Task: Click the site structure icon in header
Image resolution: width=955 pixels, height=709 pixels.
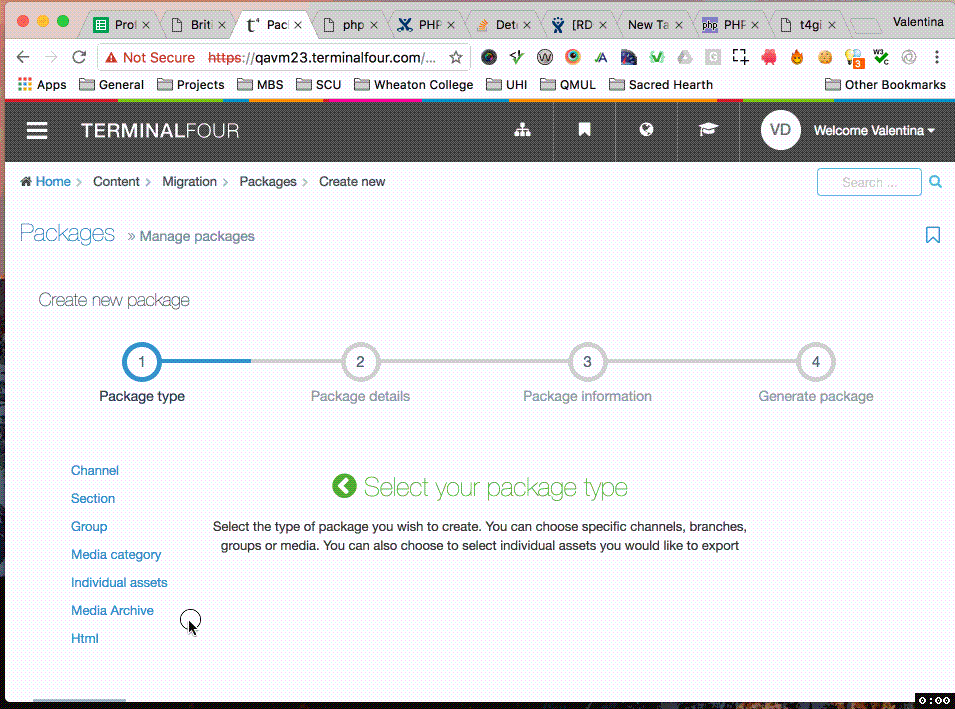Action: [x=522, y=130]
